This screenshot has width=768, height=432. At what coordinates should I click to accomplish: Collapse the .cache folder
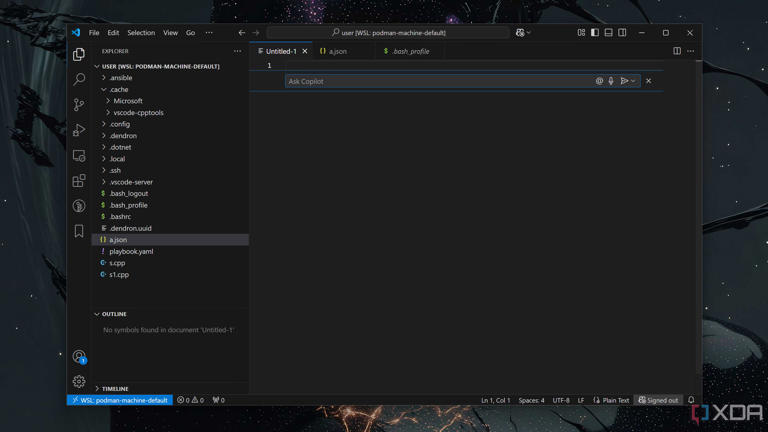tap(118, 89)
